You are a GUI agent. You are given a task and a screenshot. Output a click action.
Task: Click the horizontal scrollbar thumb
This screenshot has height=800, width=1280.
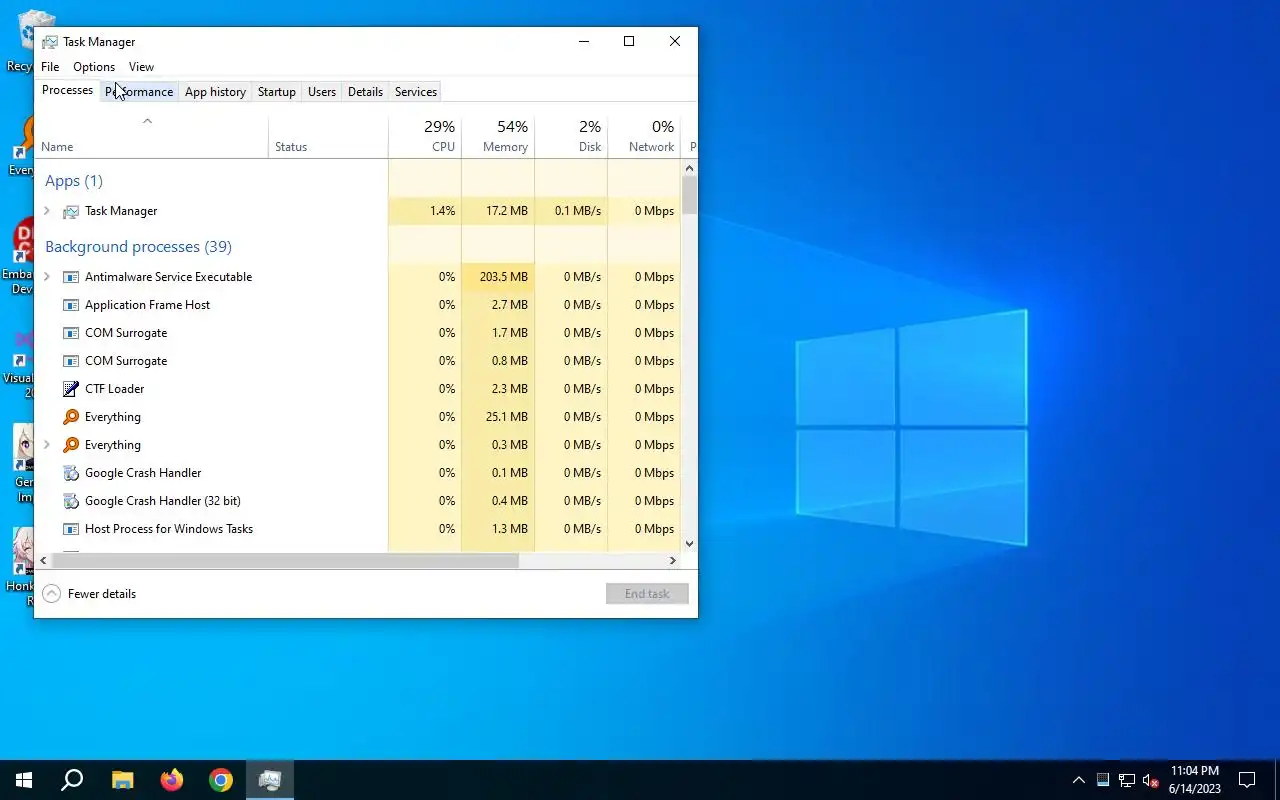coord(286,561)
